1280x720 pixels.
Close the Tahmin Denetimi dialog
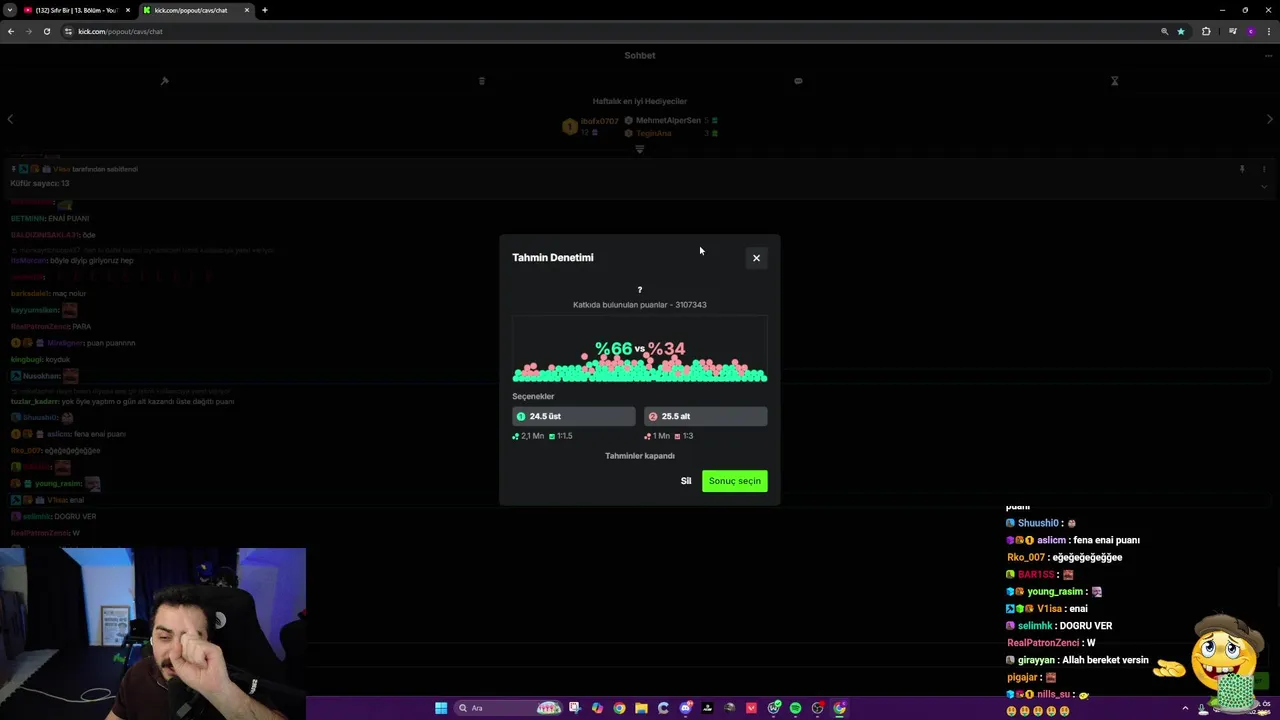(756, 258)
